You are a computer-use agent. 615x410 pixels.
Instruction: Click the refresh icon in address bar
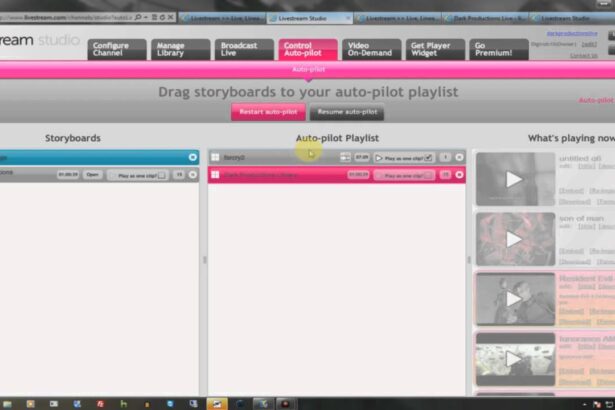(162, 18)
